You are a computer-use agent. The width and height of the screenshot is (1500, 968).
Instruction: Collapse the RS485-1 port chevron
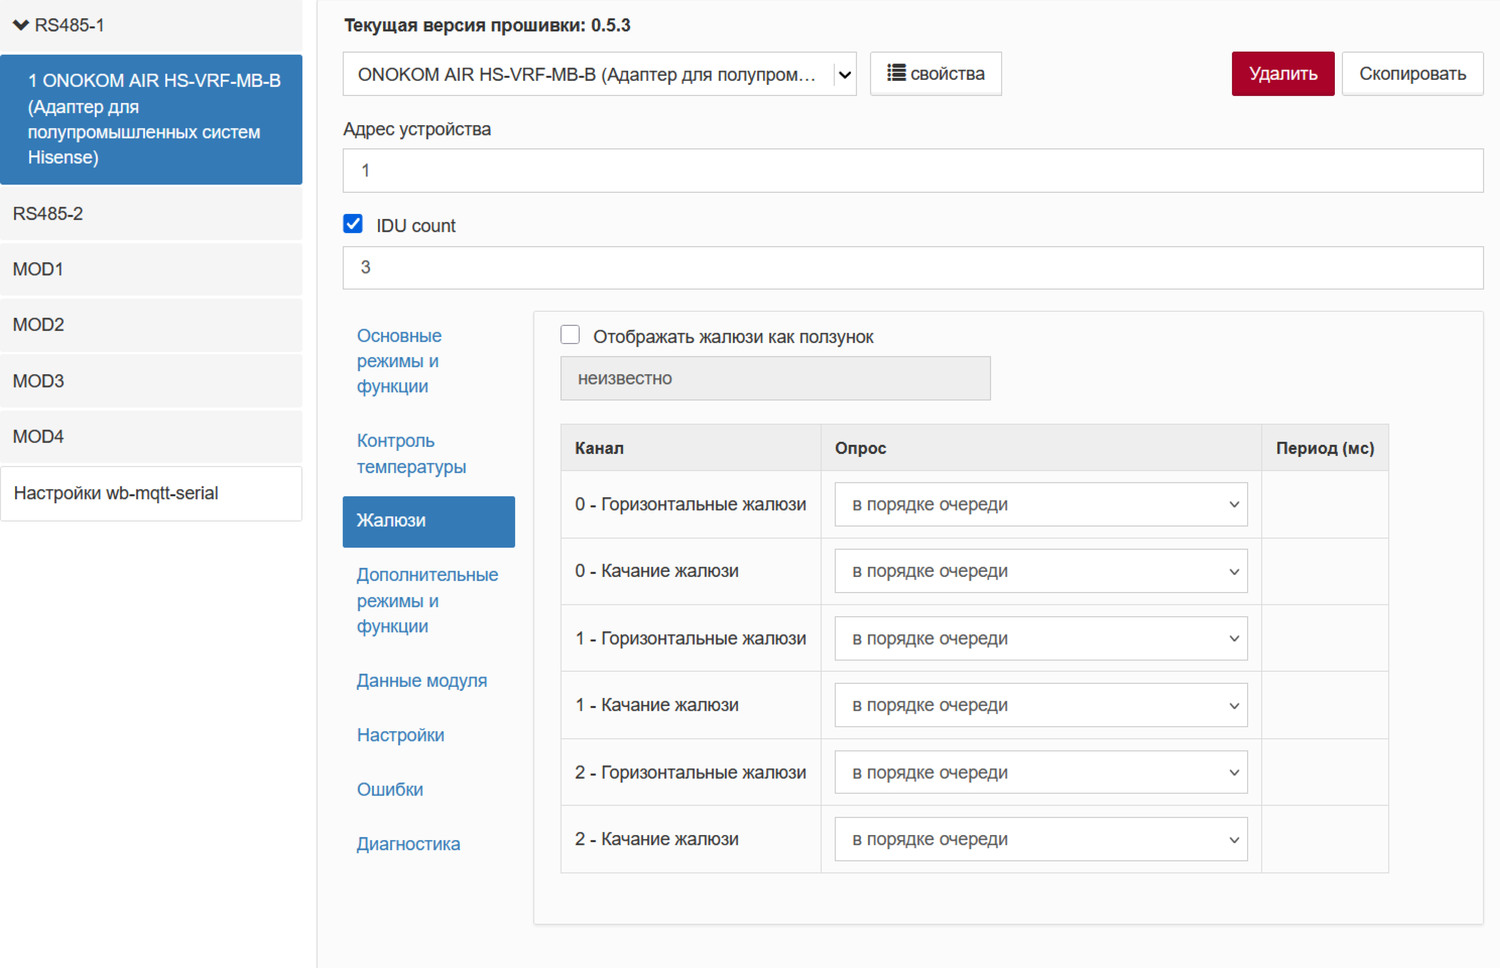pos(21,25)
